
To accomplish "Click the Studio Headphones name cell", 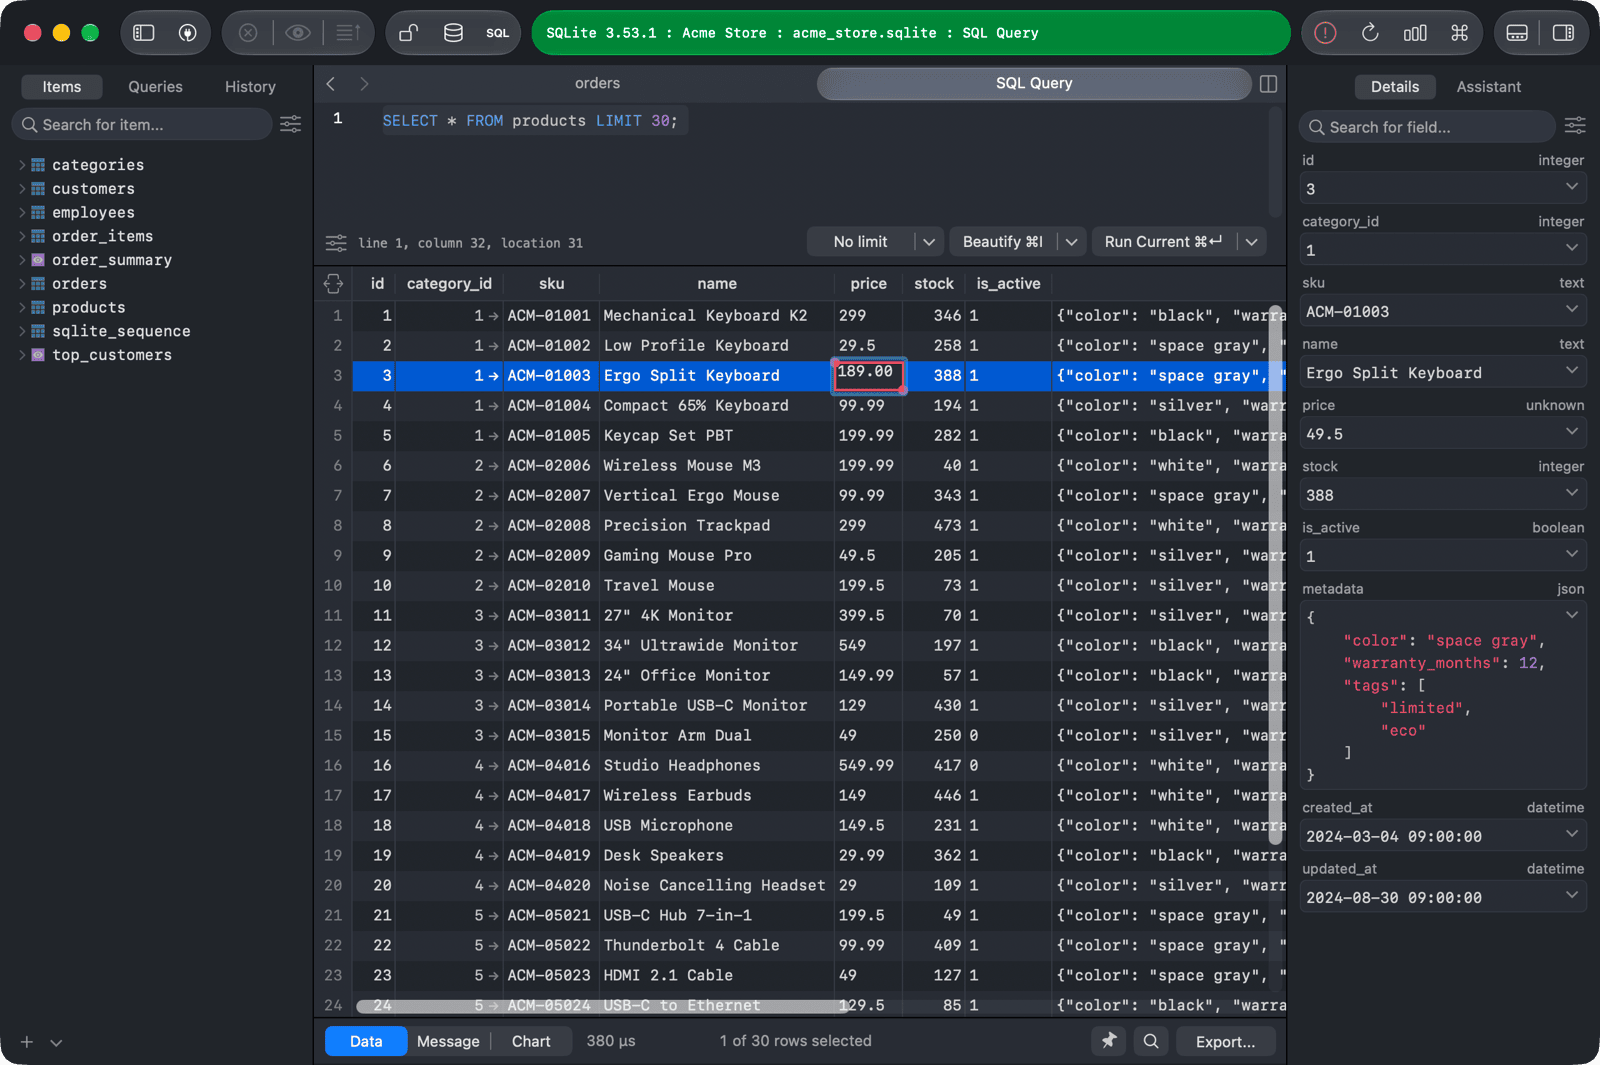I will click(x=716, y=765).
